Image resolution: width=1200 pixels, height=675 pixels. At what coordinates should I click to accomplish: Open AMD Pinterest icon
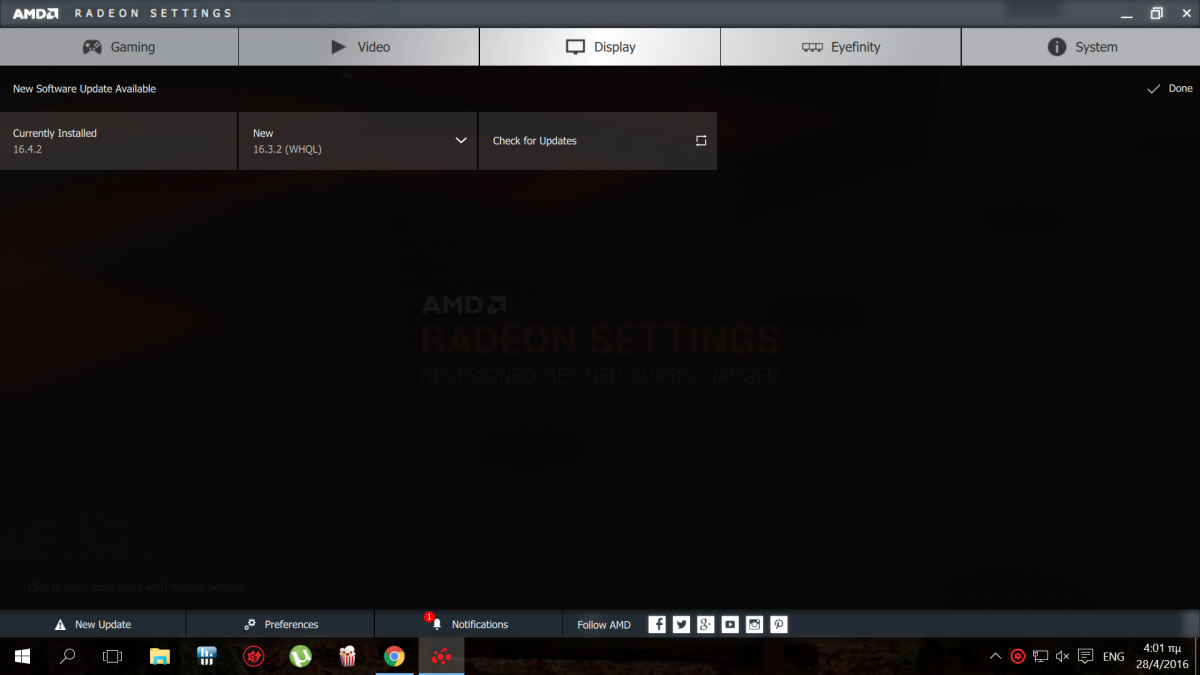[x=779, y=624]
